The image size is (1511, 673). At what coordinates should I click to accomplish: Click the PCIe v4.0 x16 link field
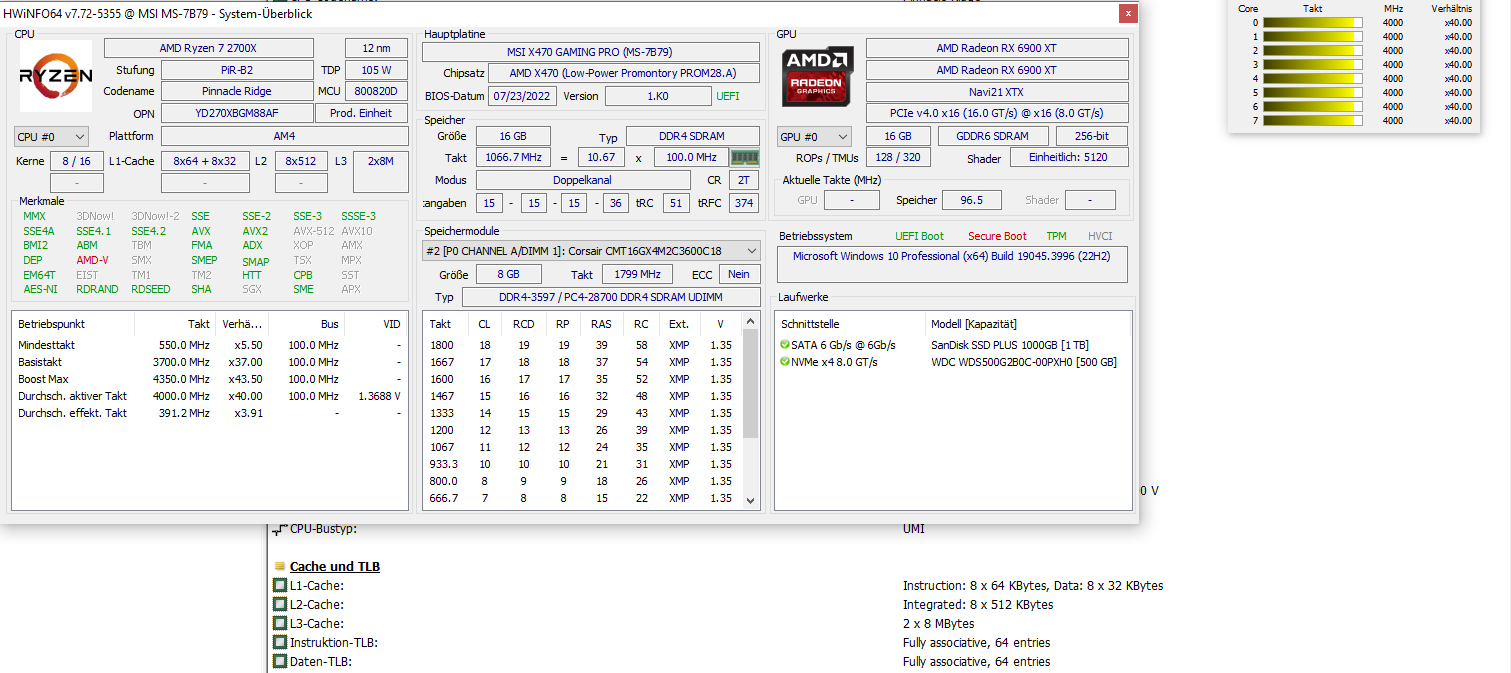click(x=997, y=113)
